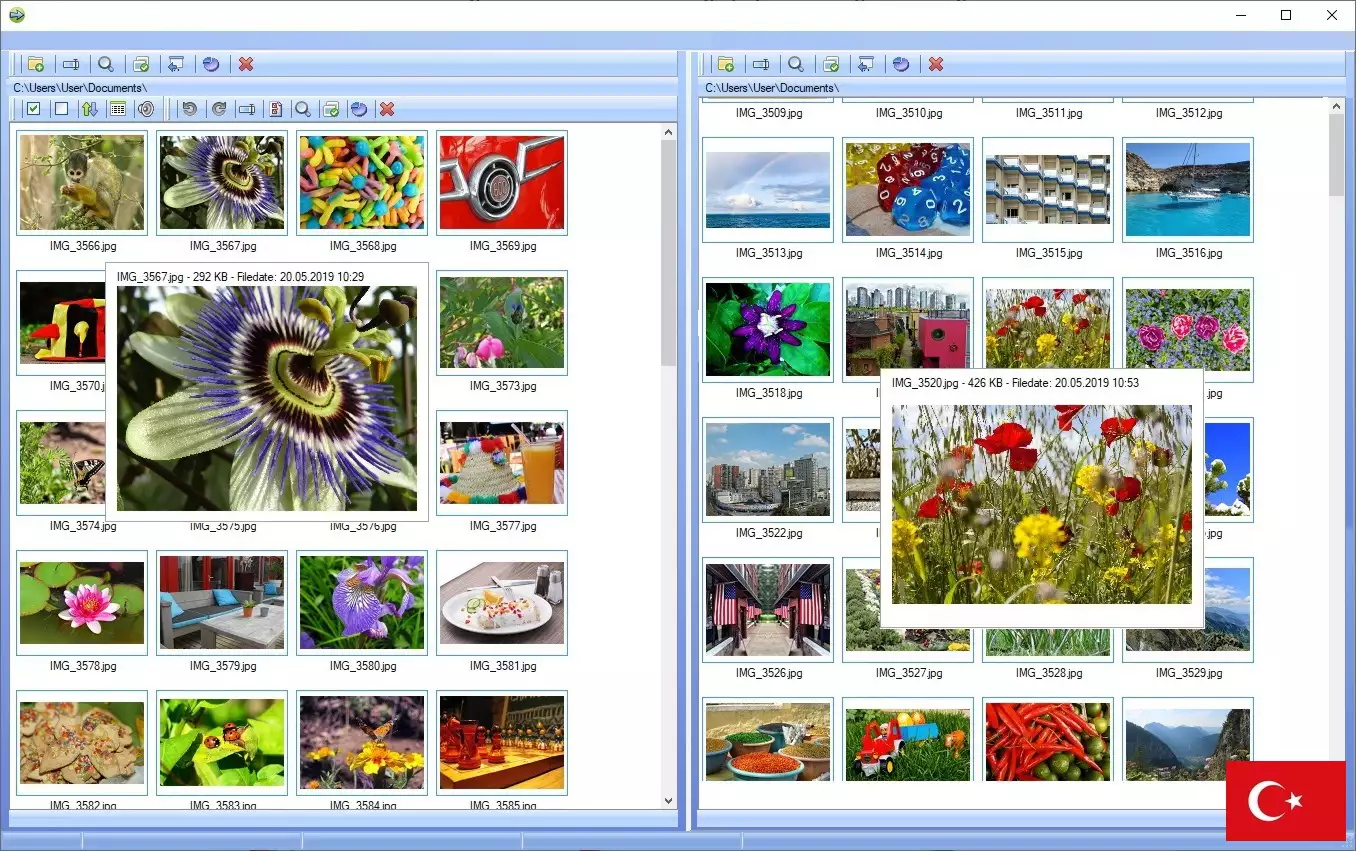Click the undo arrow icon in the left pane

(189, 108)
